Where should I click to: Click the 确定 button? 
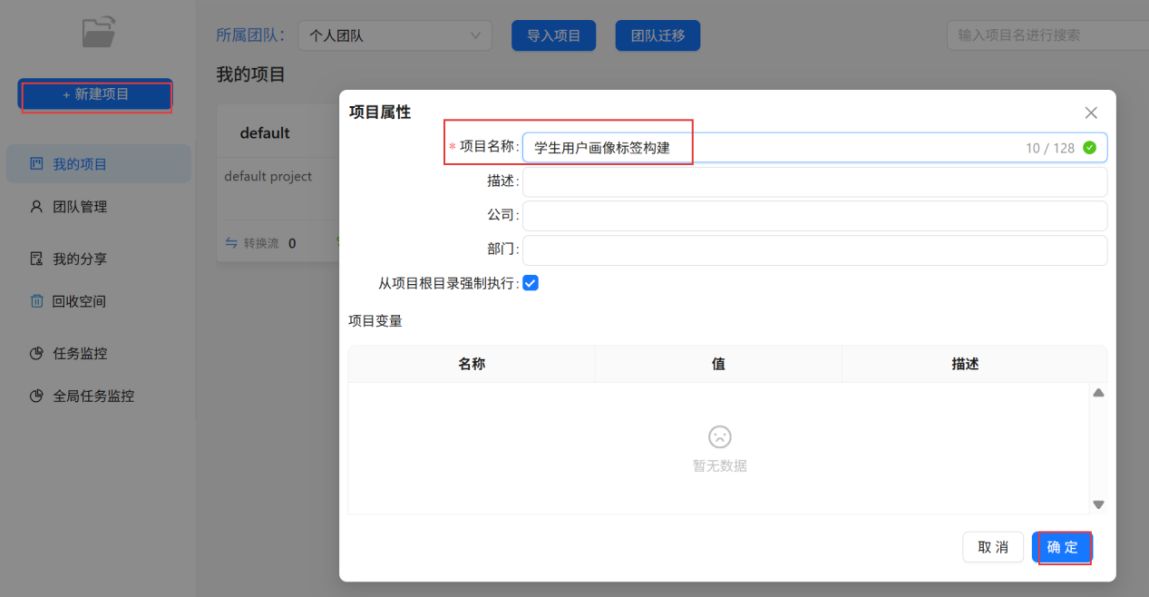click(1063, 547)
